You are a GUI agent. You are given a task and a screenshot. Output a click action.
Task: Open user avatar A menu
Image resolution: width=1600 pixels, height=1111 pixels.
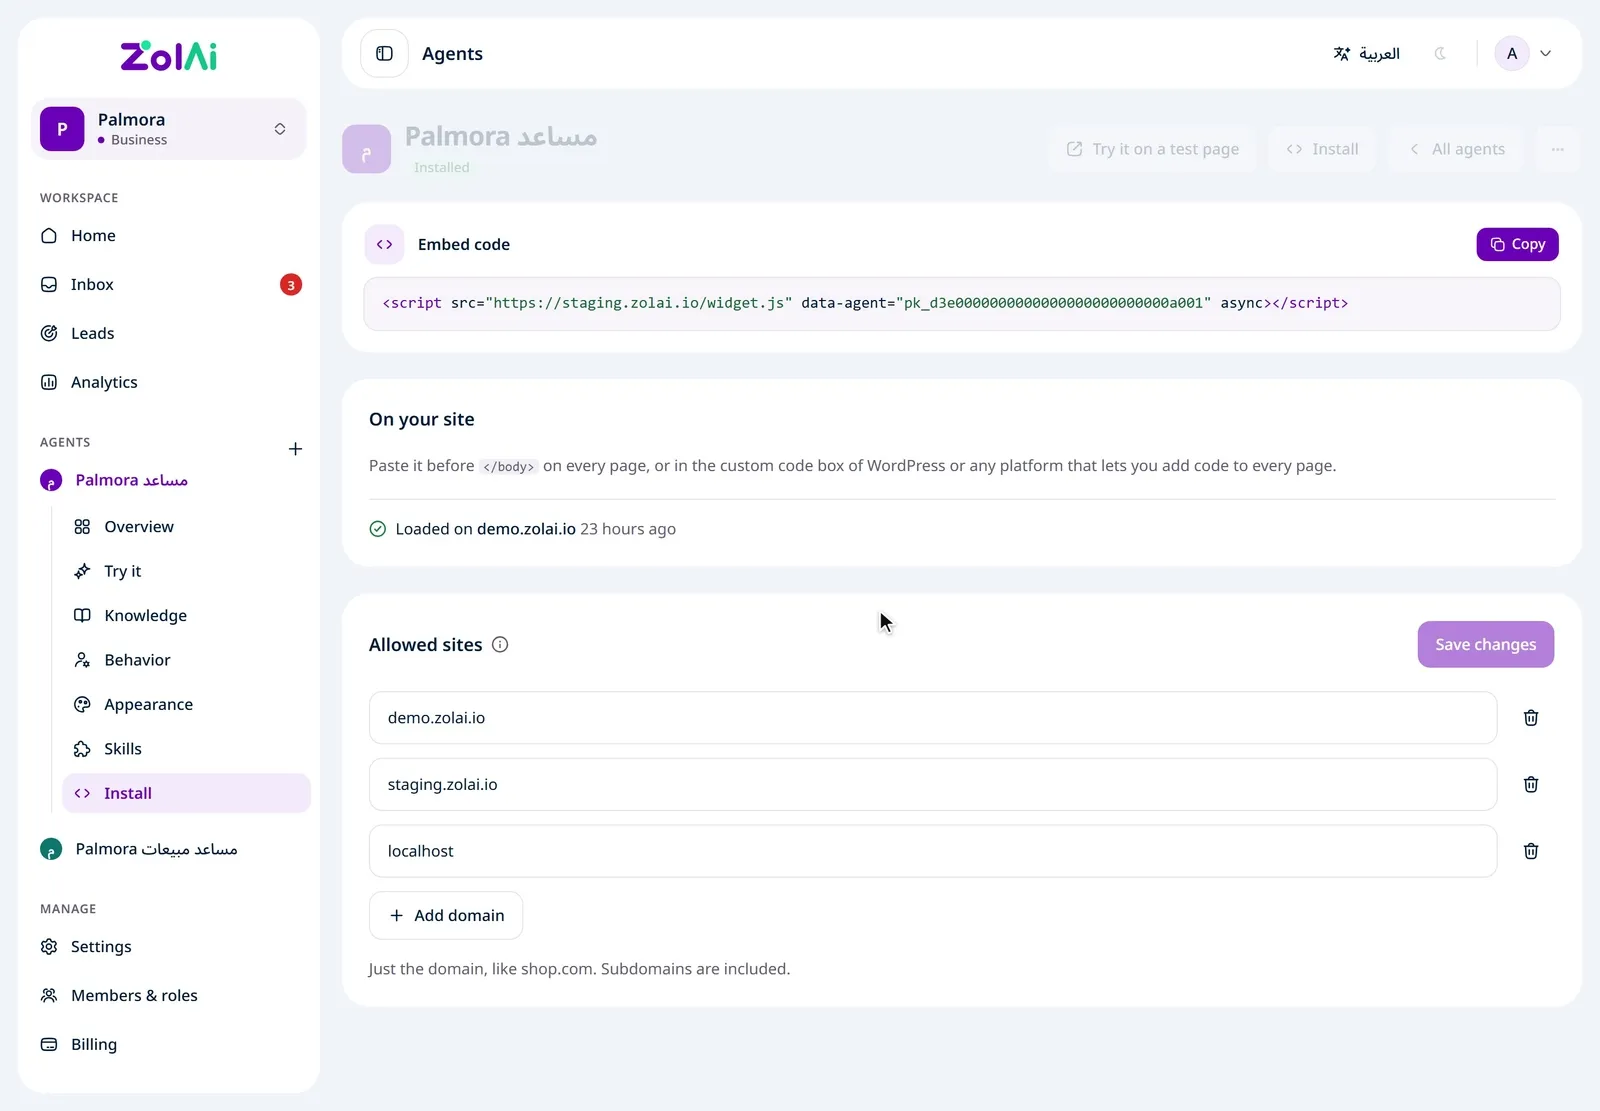pos(1523,54)
